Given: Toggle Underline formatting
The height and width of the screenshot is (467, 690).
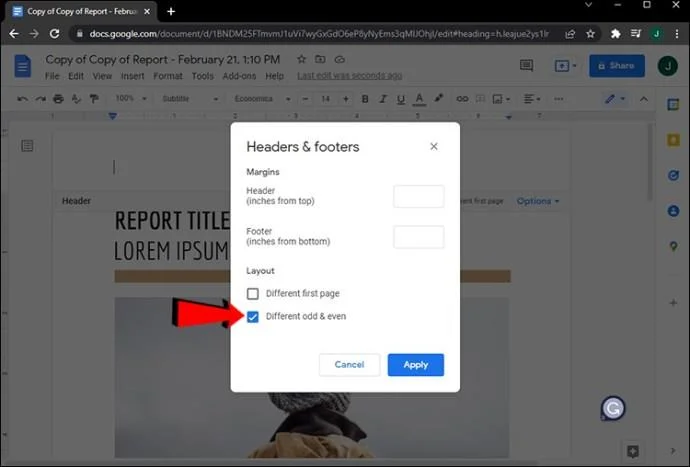Looking at the screenshot, I should coord(400,99).
